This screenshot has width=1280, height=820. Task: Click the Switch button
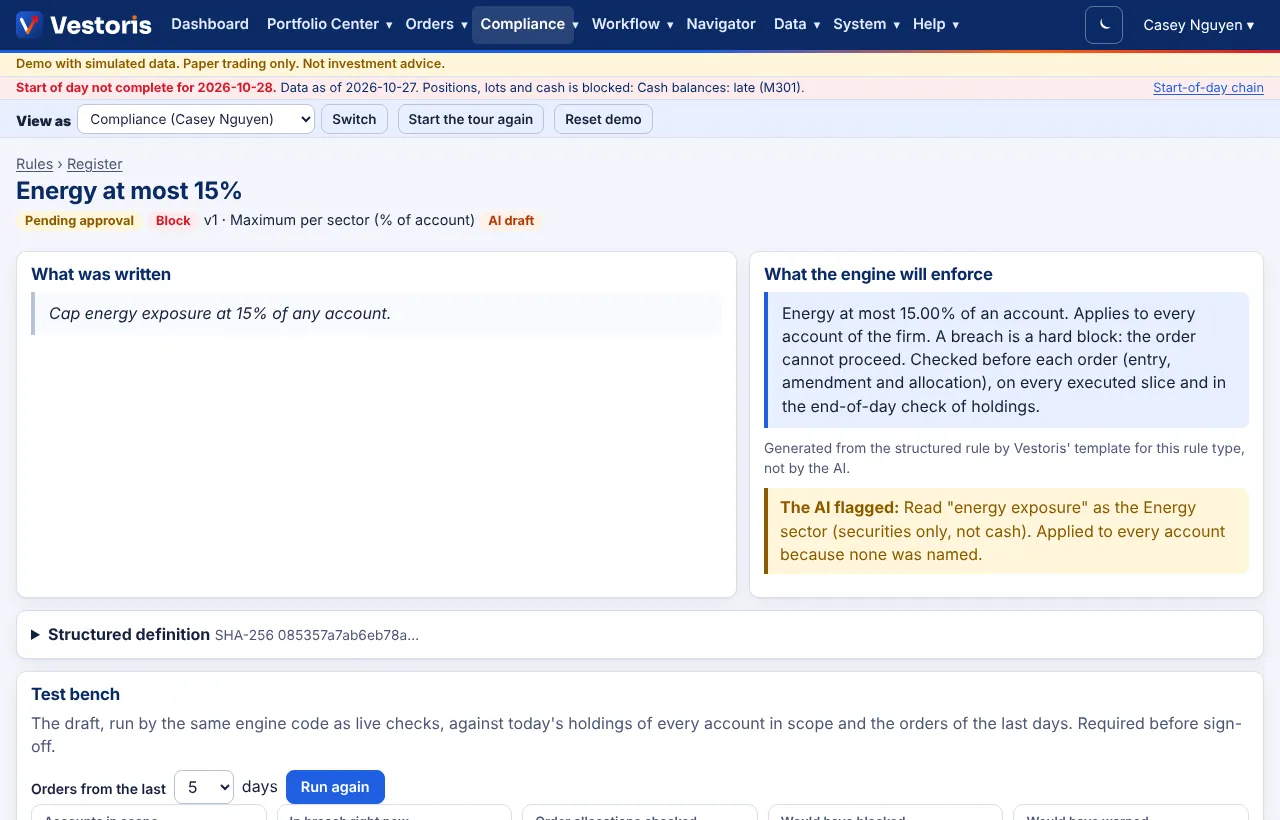click(x=354, y=119)
